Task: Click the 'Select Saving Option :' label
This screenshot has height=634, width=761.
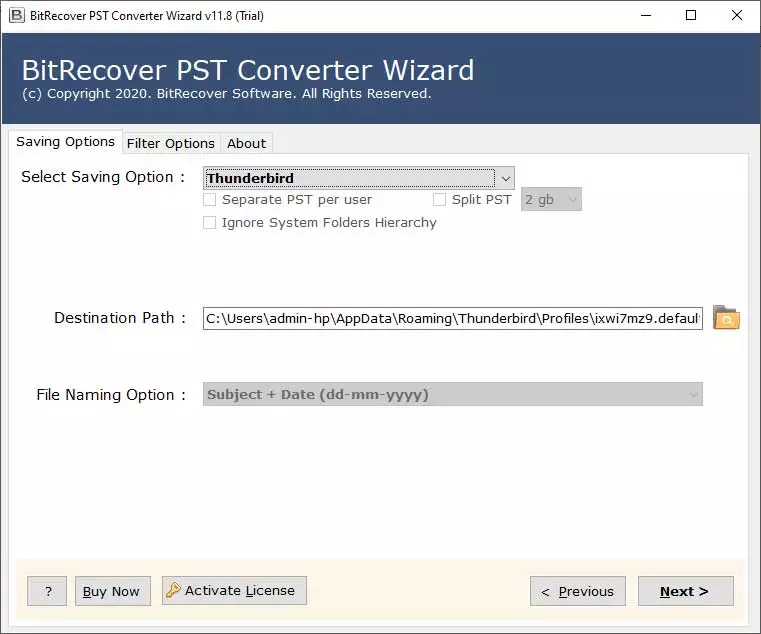Action: click(103, 177)
